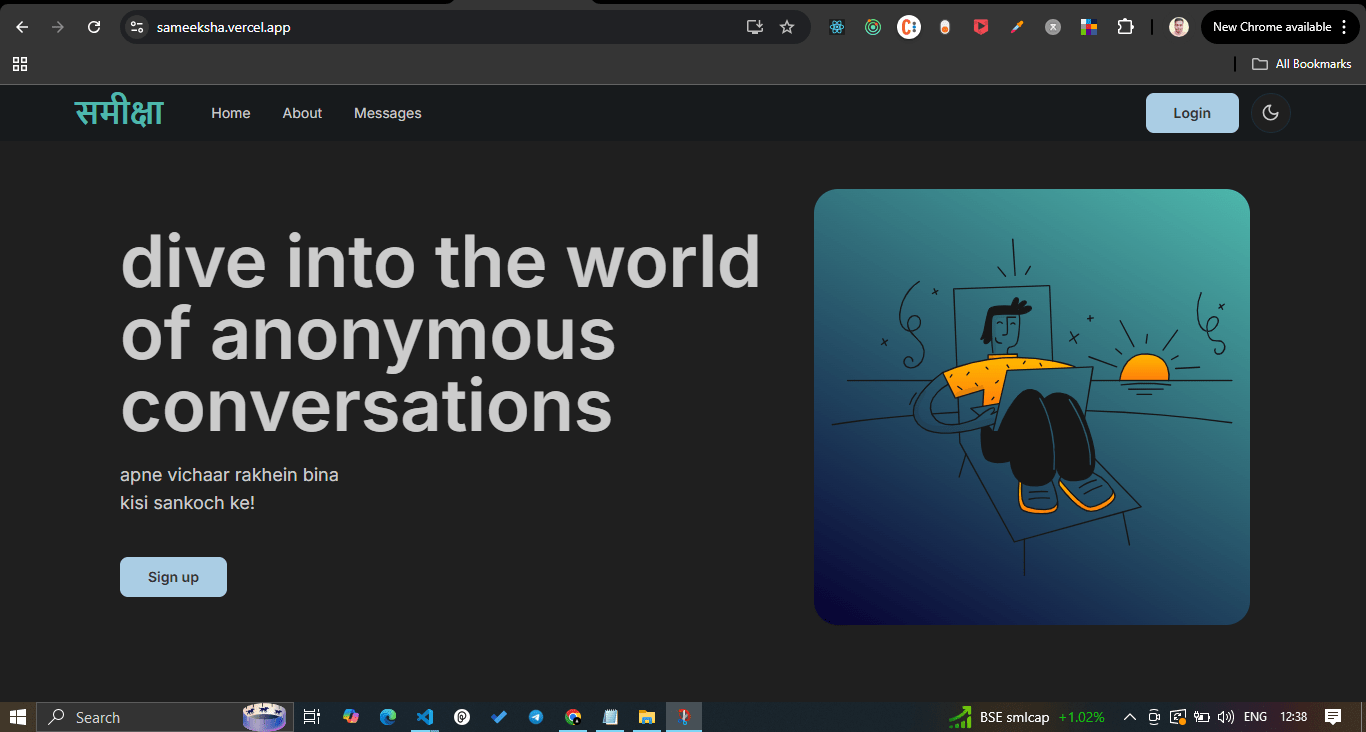Open the Snipping Tool in taskbar
1366x732 pixels.
tap(684, 717)
